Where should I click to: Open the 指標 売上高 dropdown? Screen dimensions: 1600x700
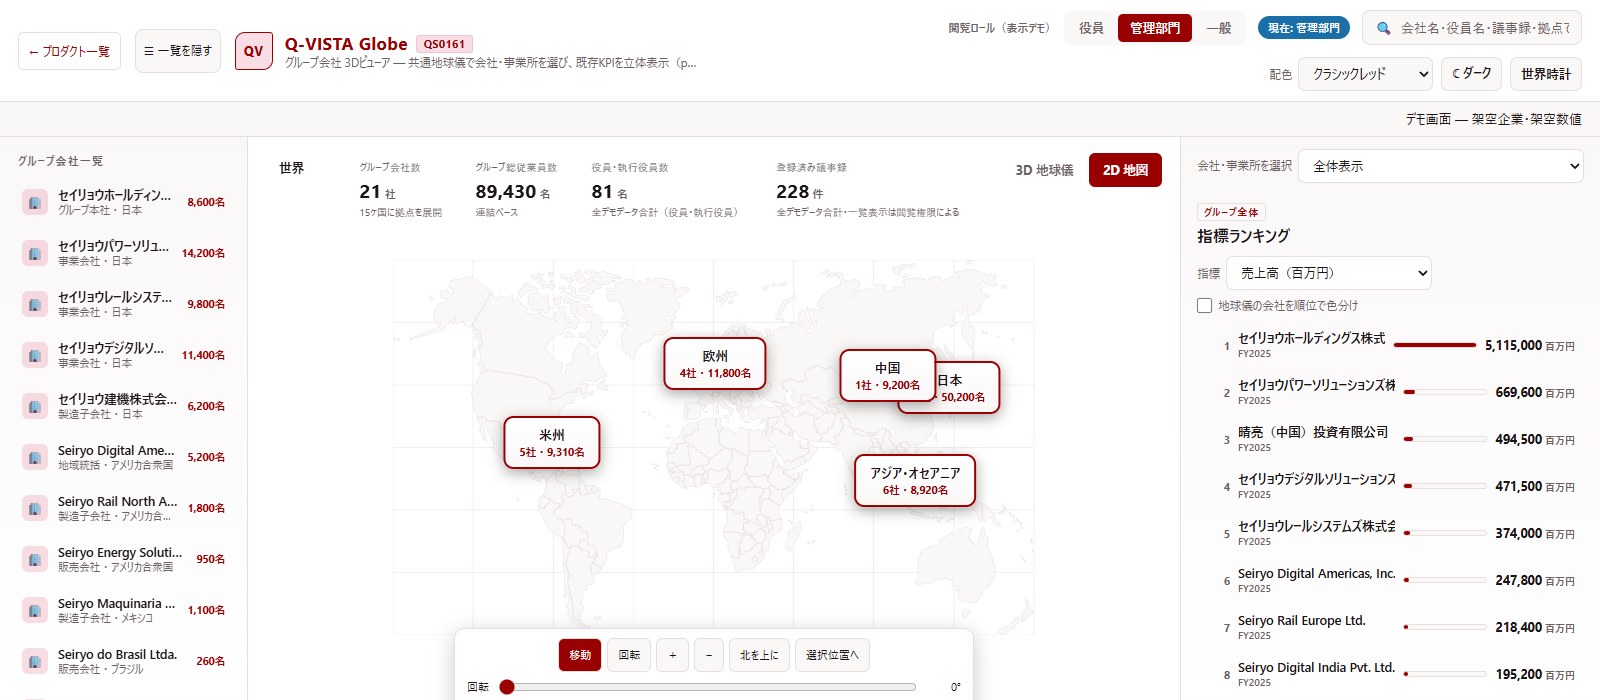pos(1329,273)
